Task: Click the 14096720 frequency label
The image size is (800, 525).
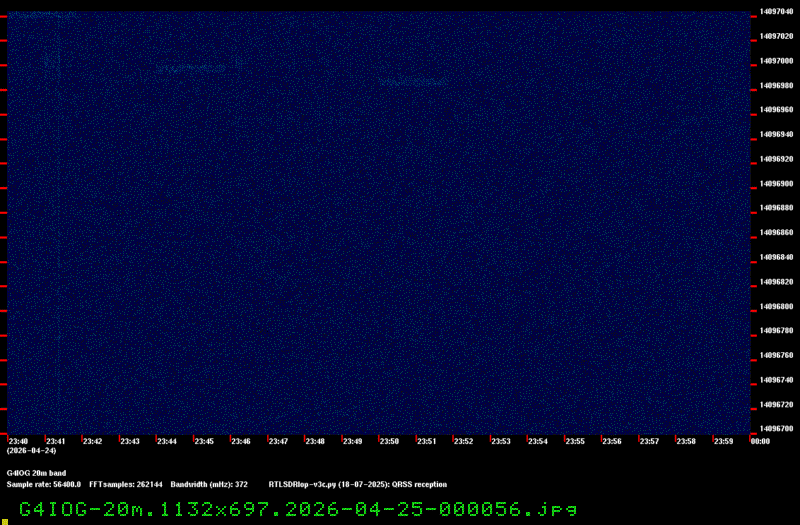Action: pyautogui.click(x=777, y=404)
